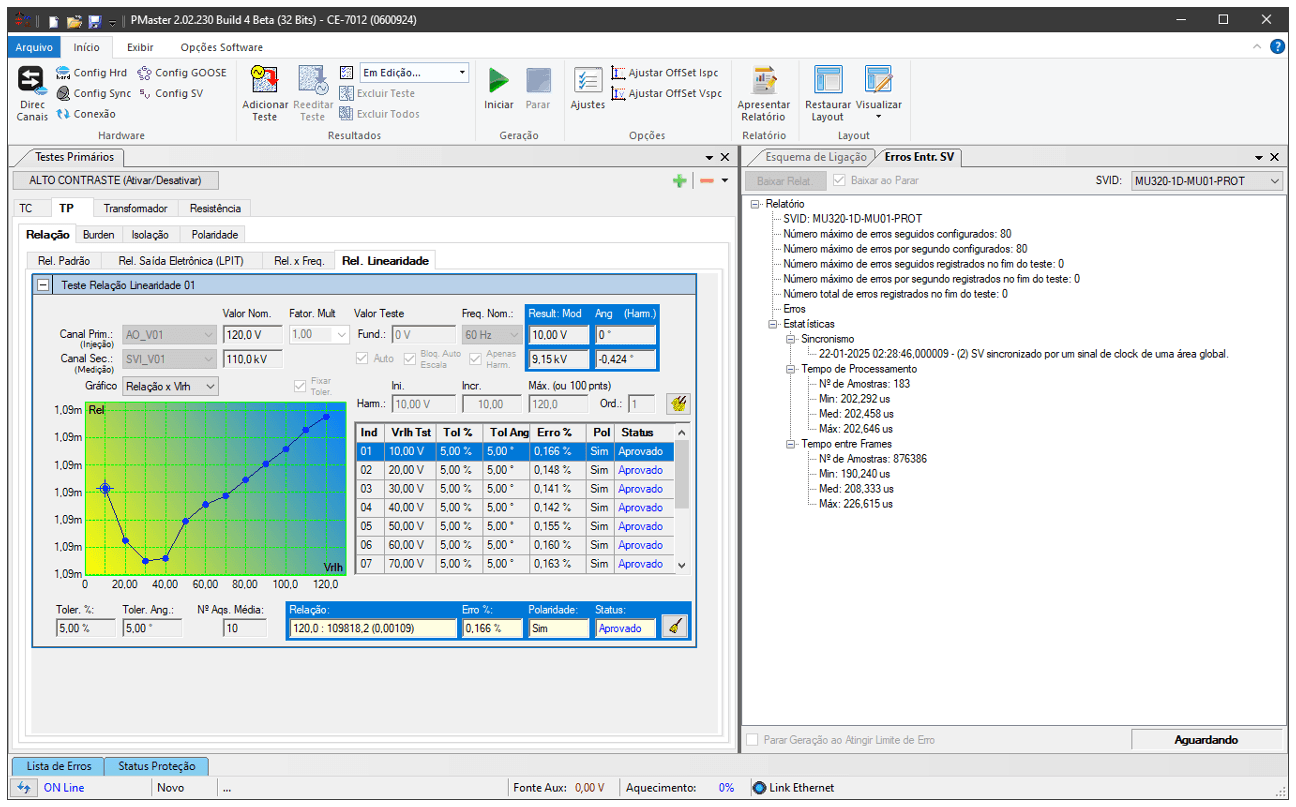Open Config GOOSE in the Hardware group

pos(182,73)
